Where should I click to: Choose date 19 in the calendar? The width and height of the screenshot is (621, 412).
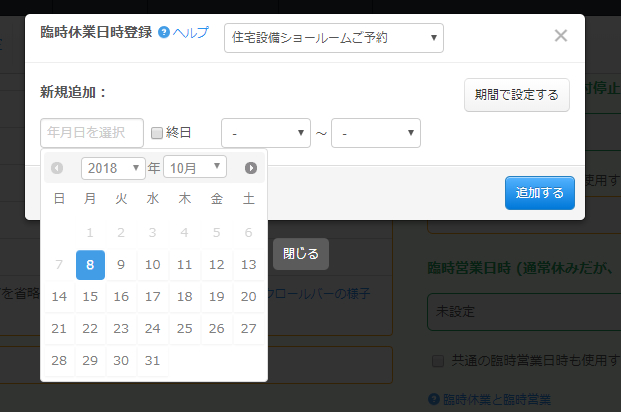point(217,297)
